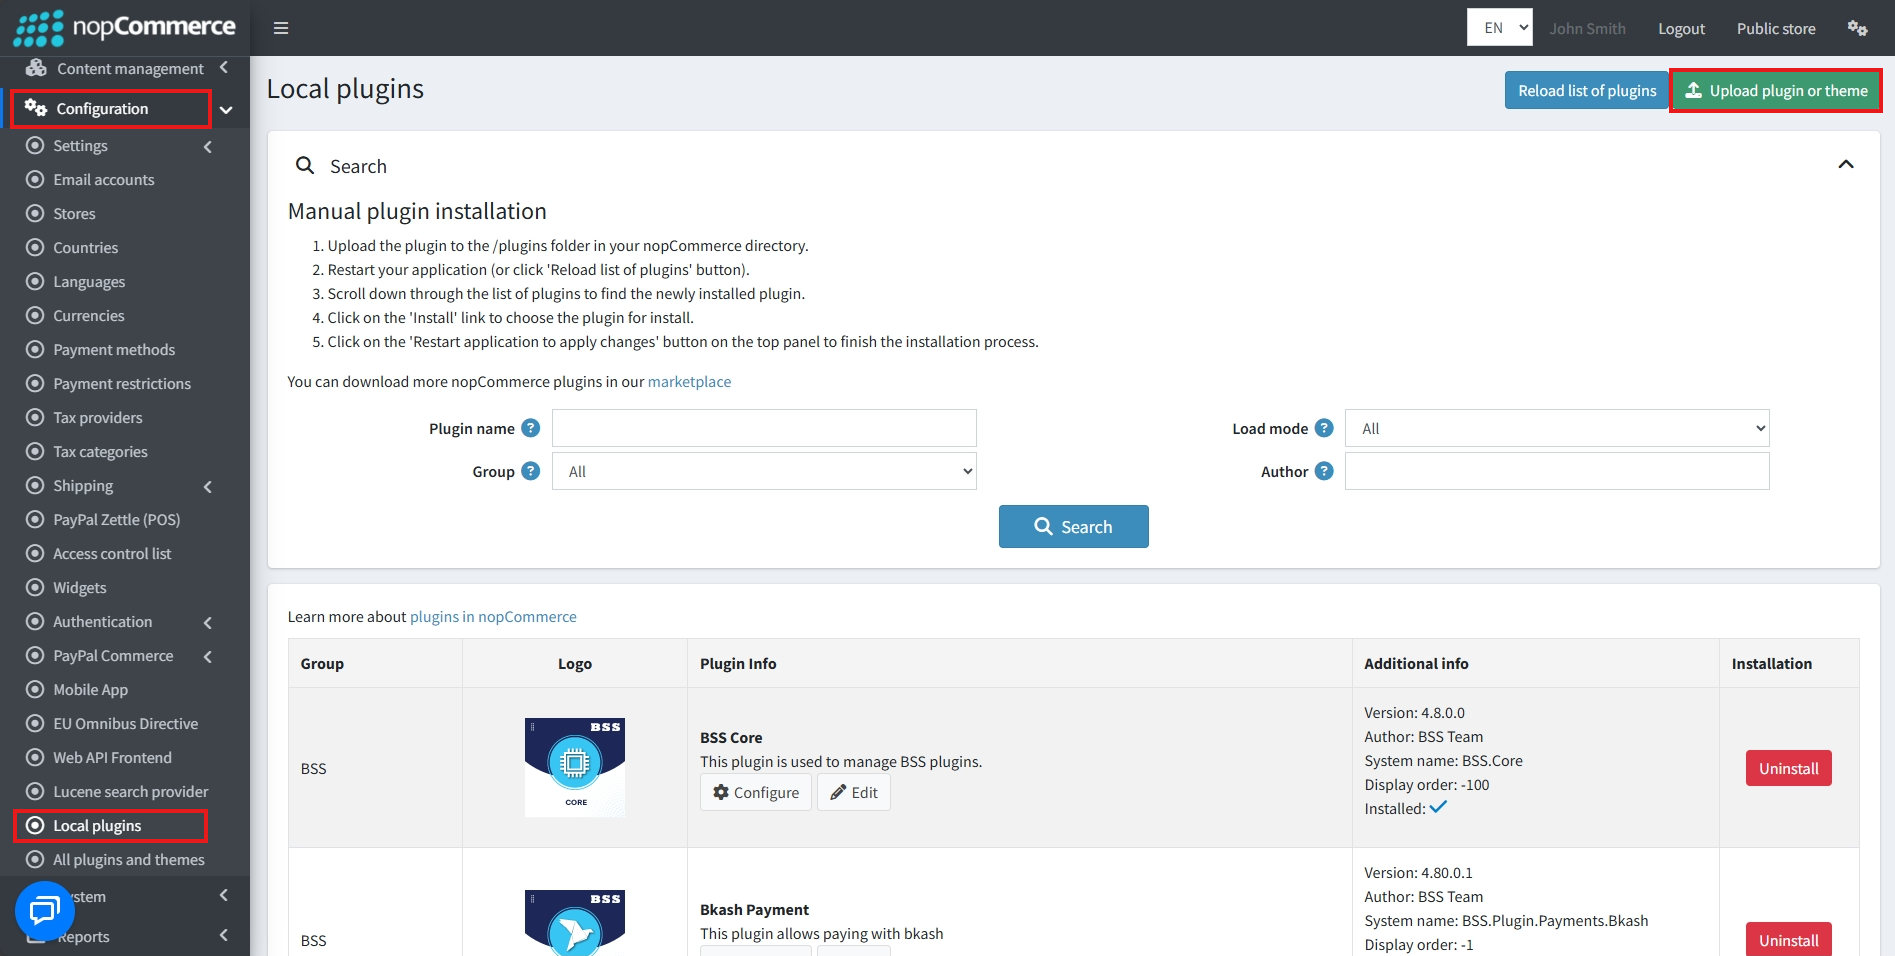Expand the Shipping submenu arrow
The width and height of the screenshot is (1895, 956).
[208, 487]
